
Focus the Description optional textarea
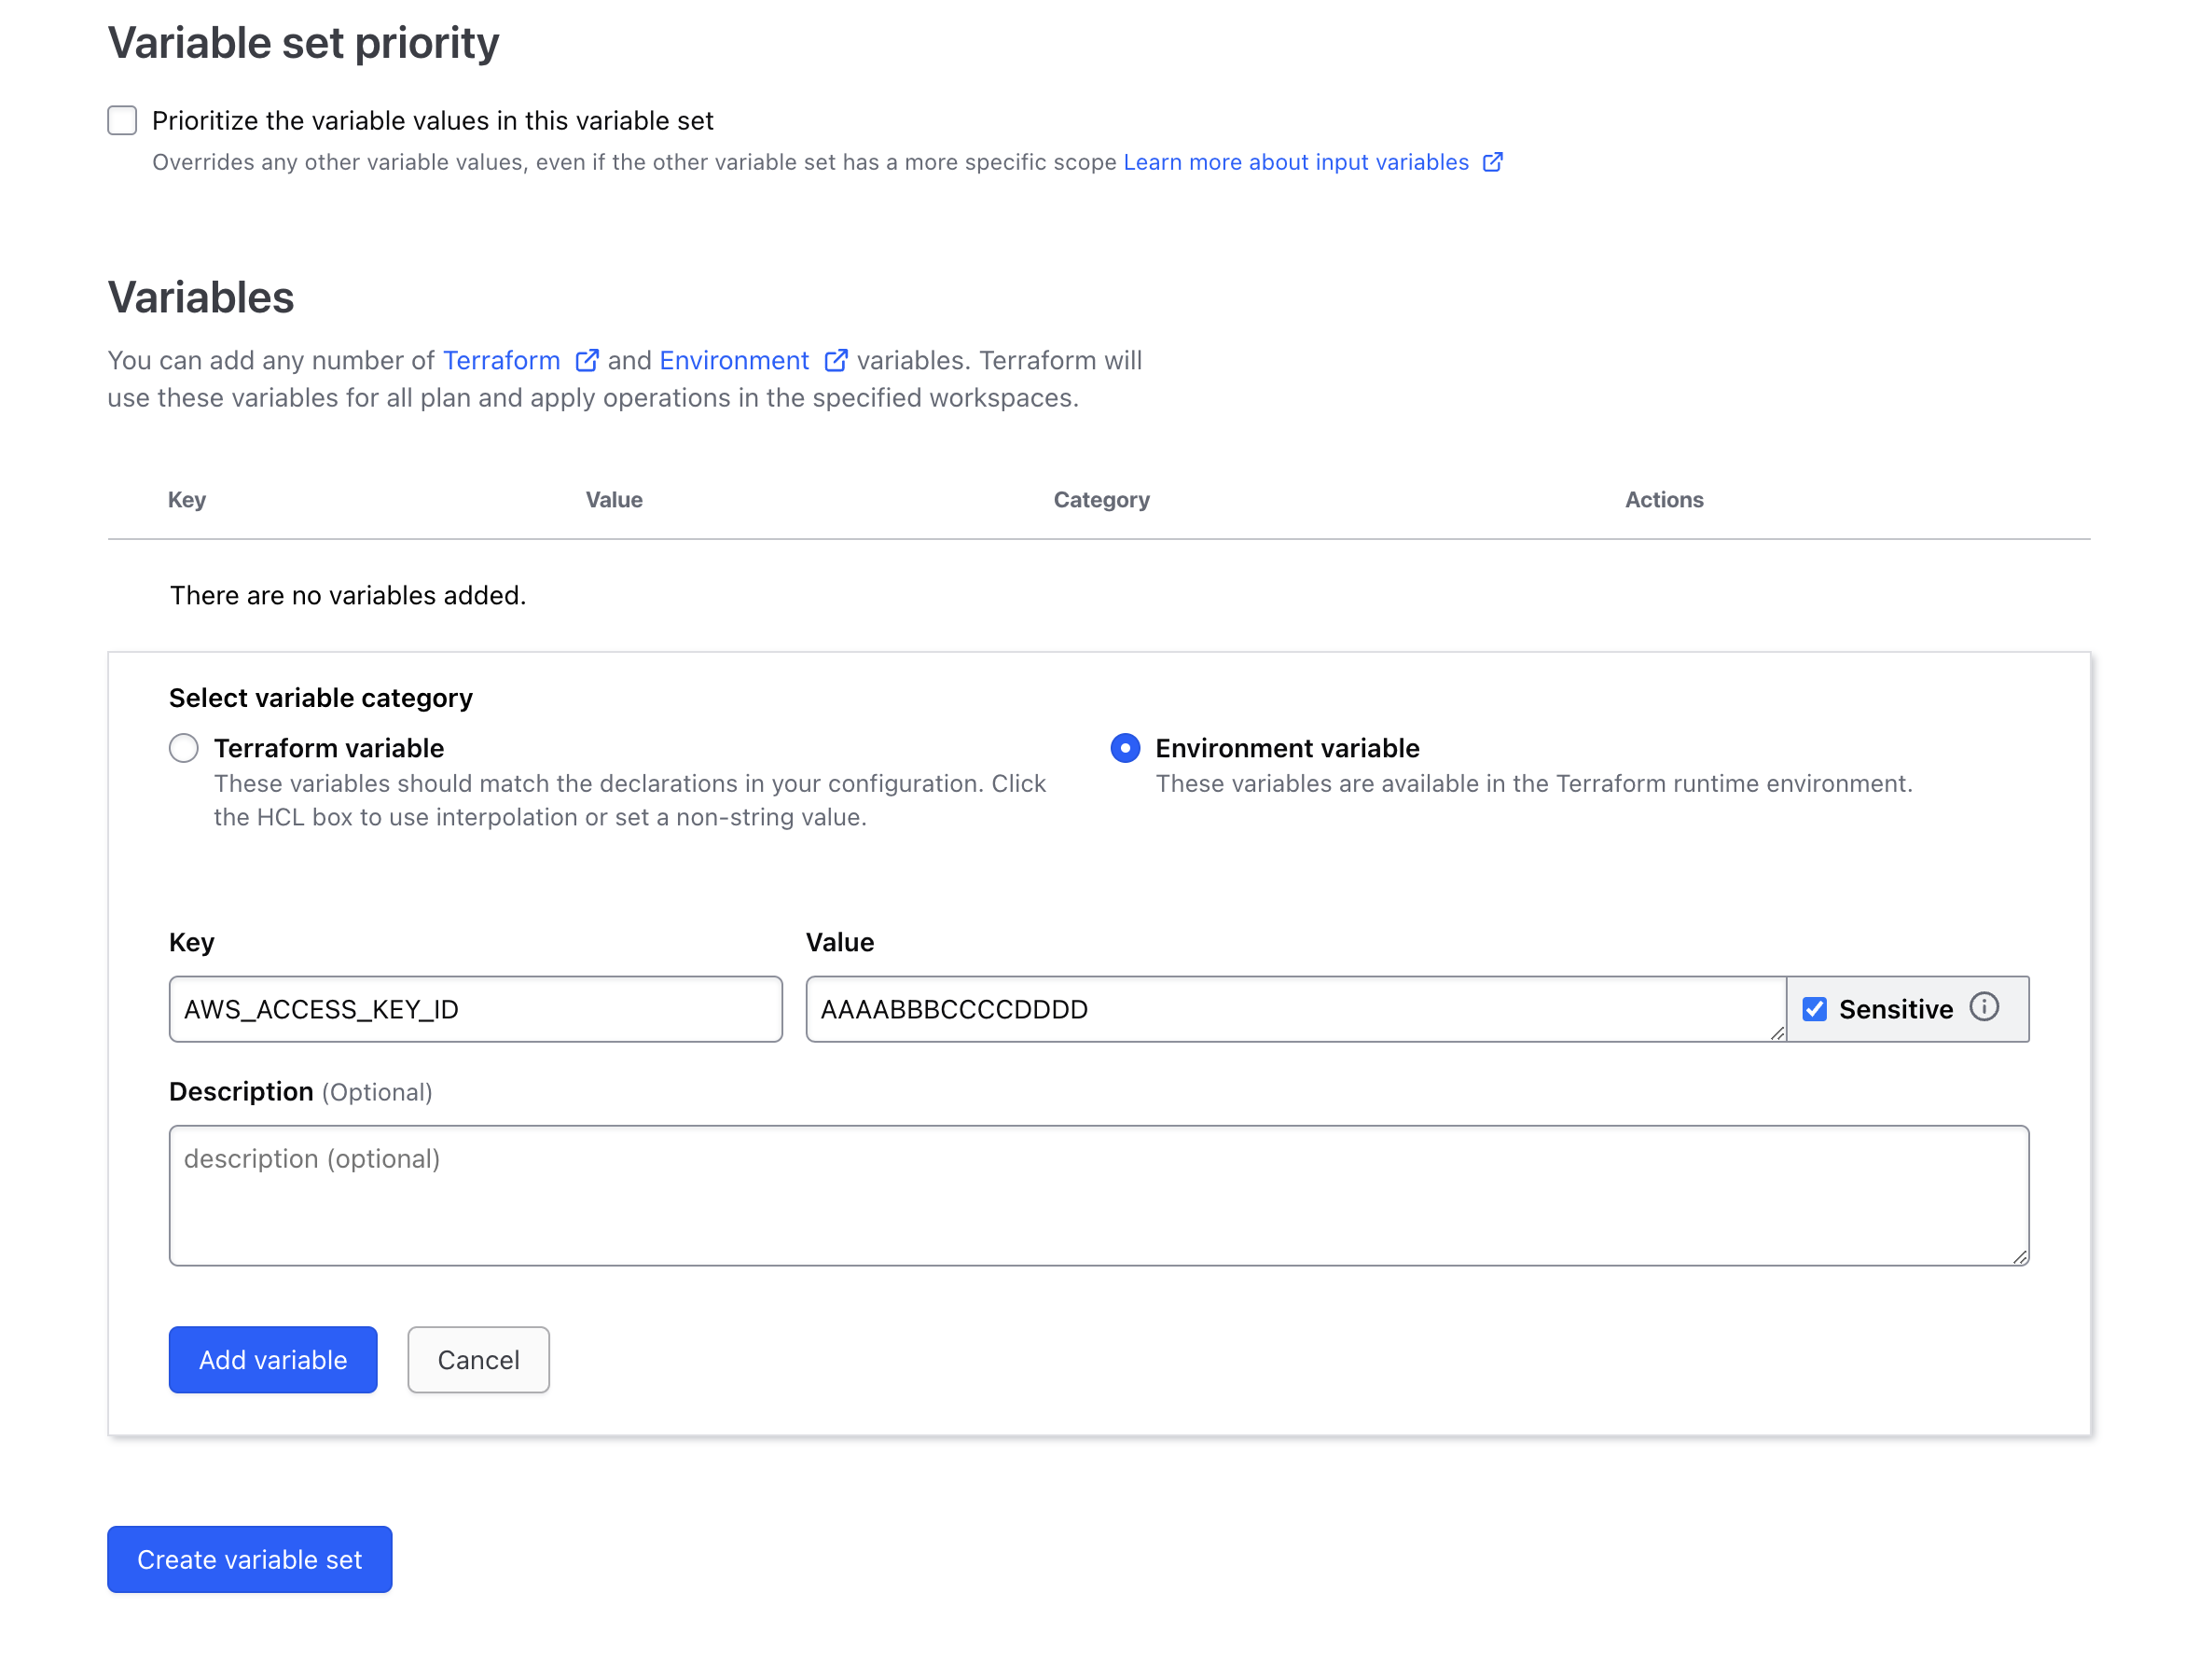(x=1098, y=1195)
